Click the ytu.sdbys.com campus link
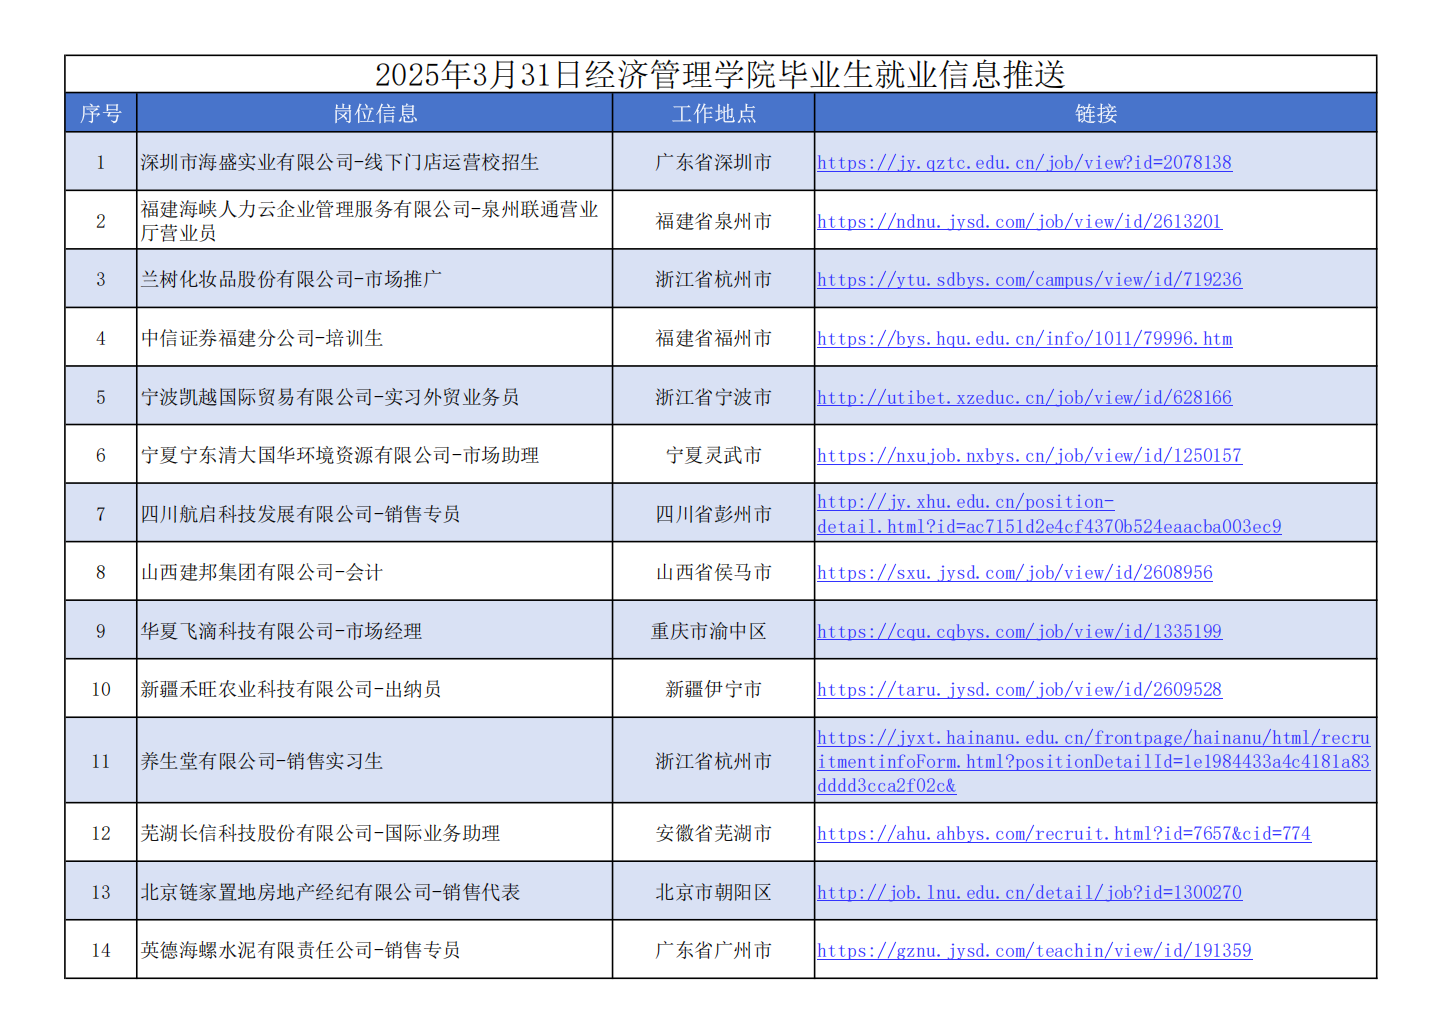The width and height of the screenshot is (1437, 1011). (x=1029, y=280)
